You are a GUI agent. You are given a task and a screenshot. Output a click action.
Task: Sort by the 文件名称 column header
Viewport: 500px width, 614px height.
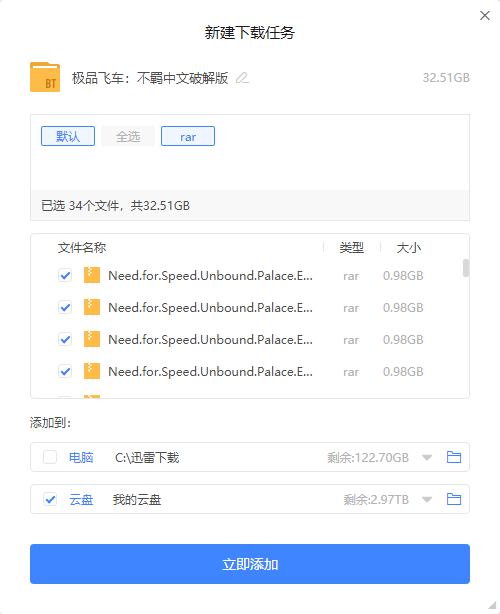tap(82, 247)
